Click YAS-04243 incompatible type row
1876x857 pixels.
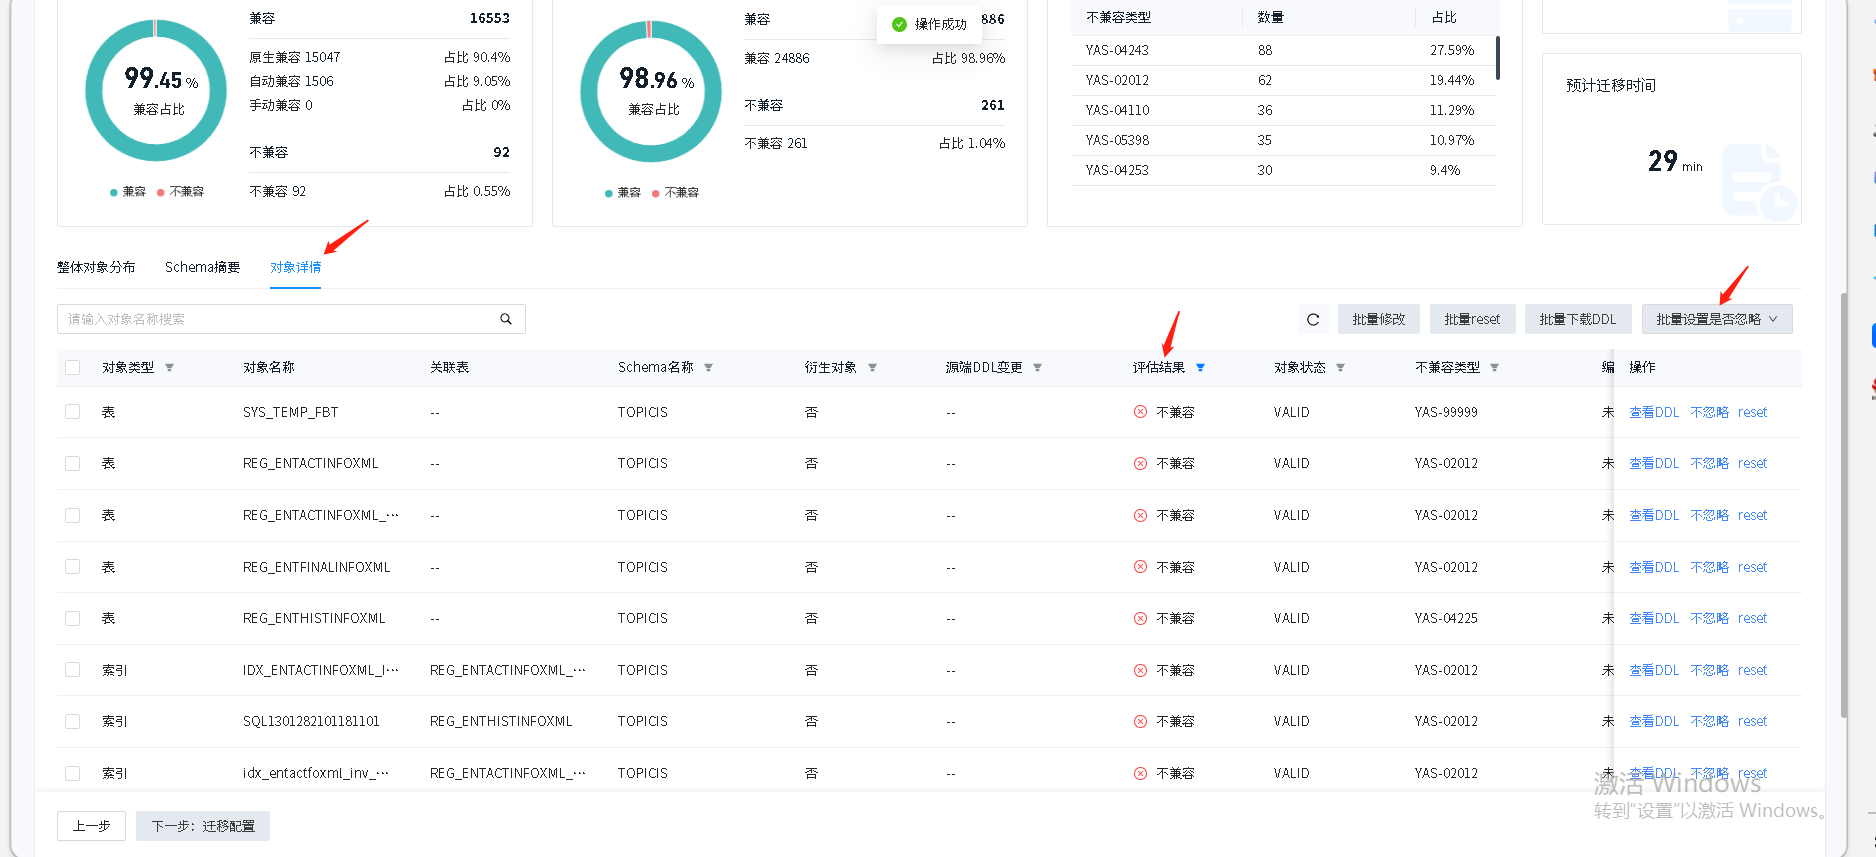(1283, 50)
